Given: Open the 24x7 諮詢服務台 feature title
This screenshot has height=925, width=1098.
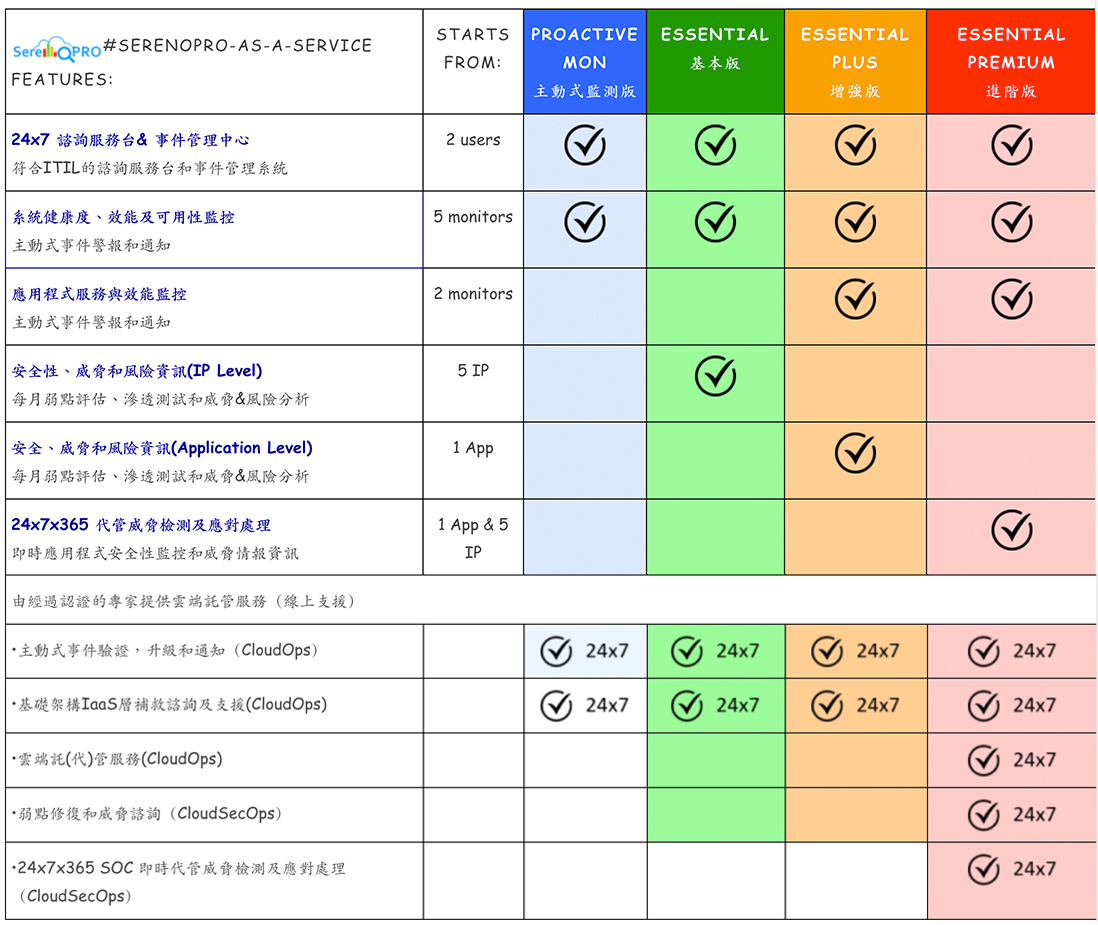Looking at the screenshot, I should [130, 140].
